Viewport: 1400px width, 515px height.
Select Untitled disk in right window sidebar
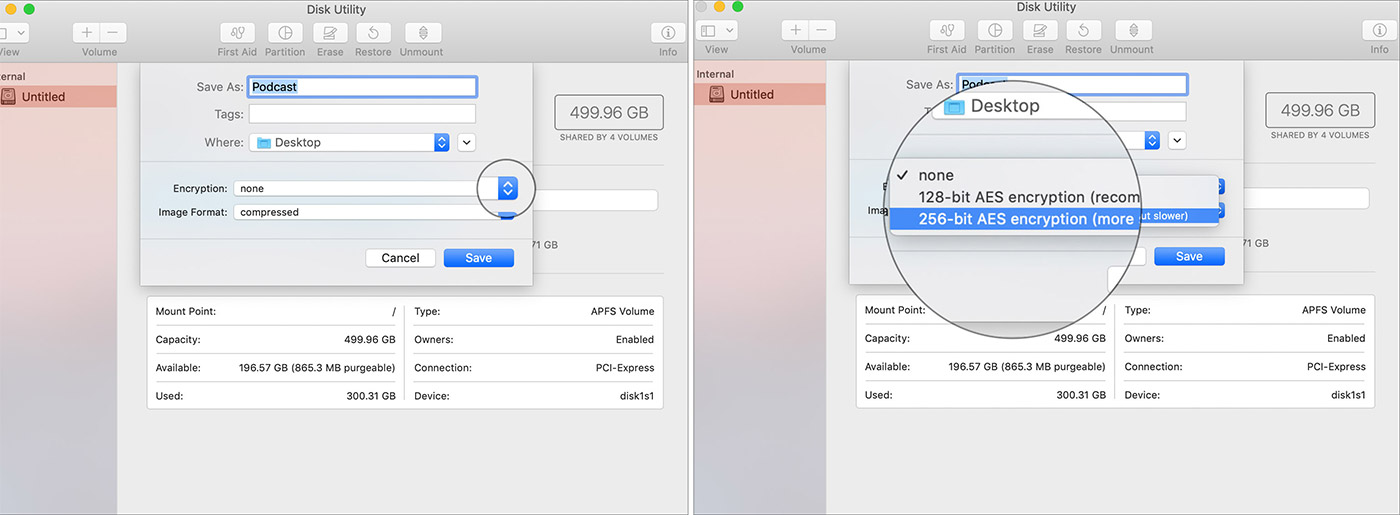[x=760, y=94]
